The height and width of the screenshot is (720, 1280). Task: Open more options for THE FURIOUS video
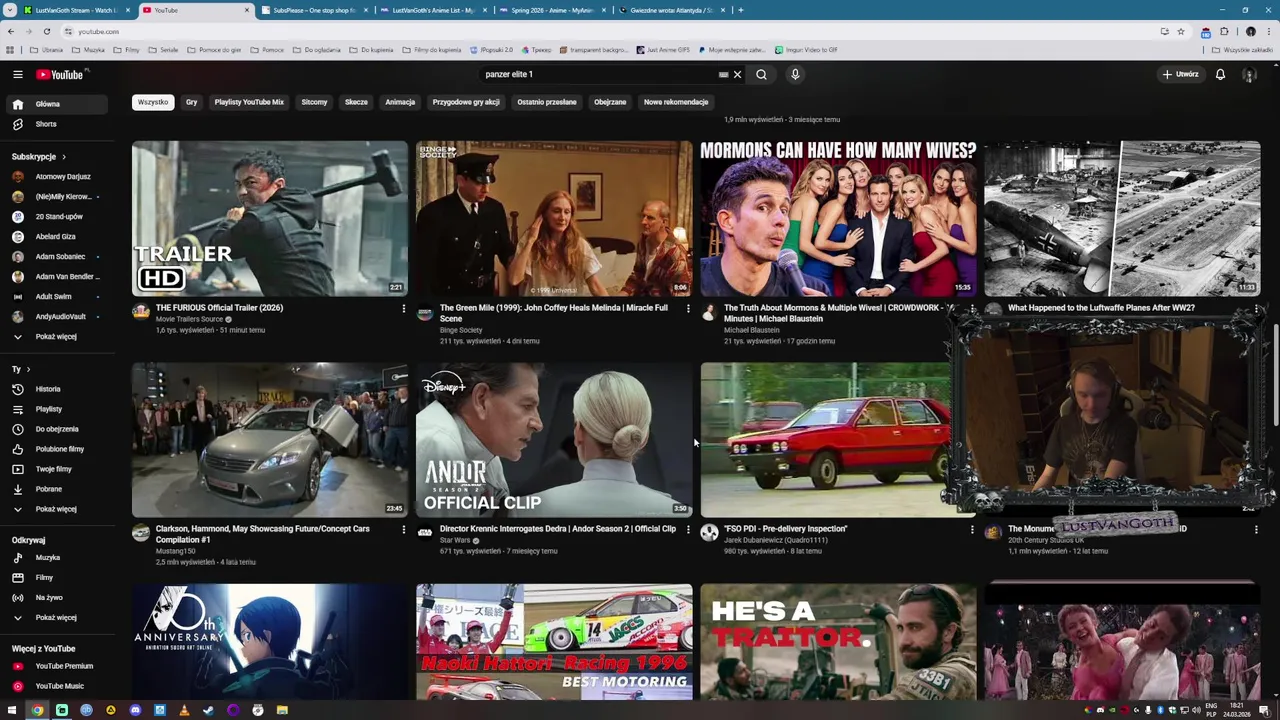(404, 309)
